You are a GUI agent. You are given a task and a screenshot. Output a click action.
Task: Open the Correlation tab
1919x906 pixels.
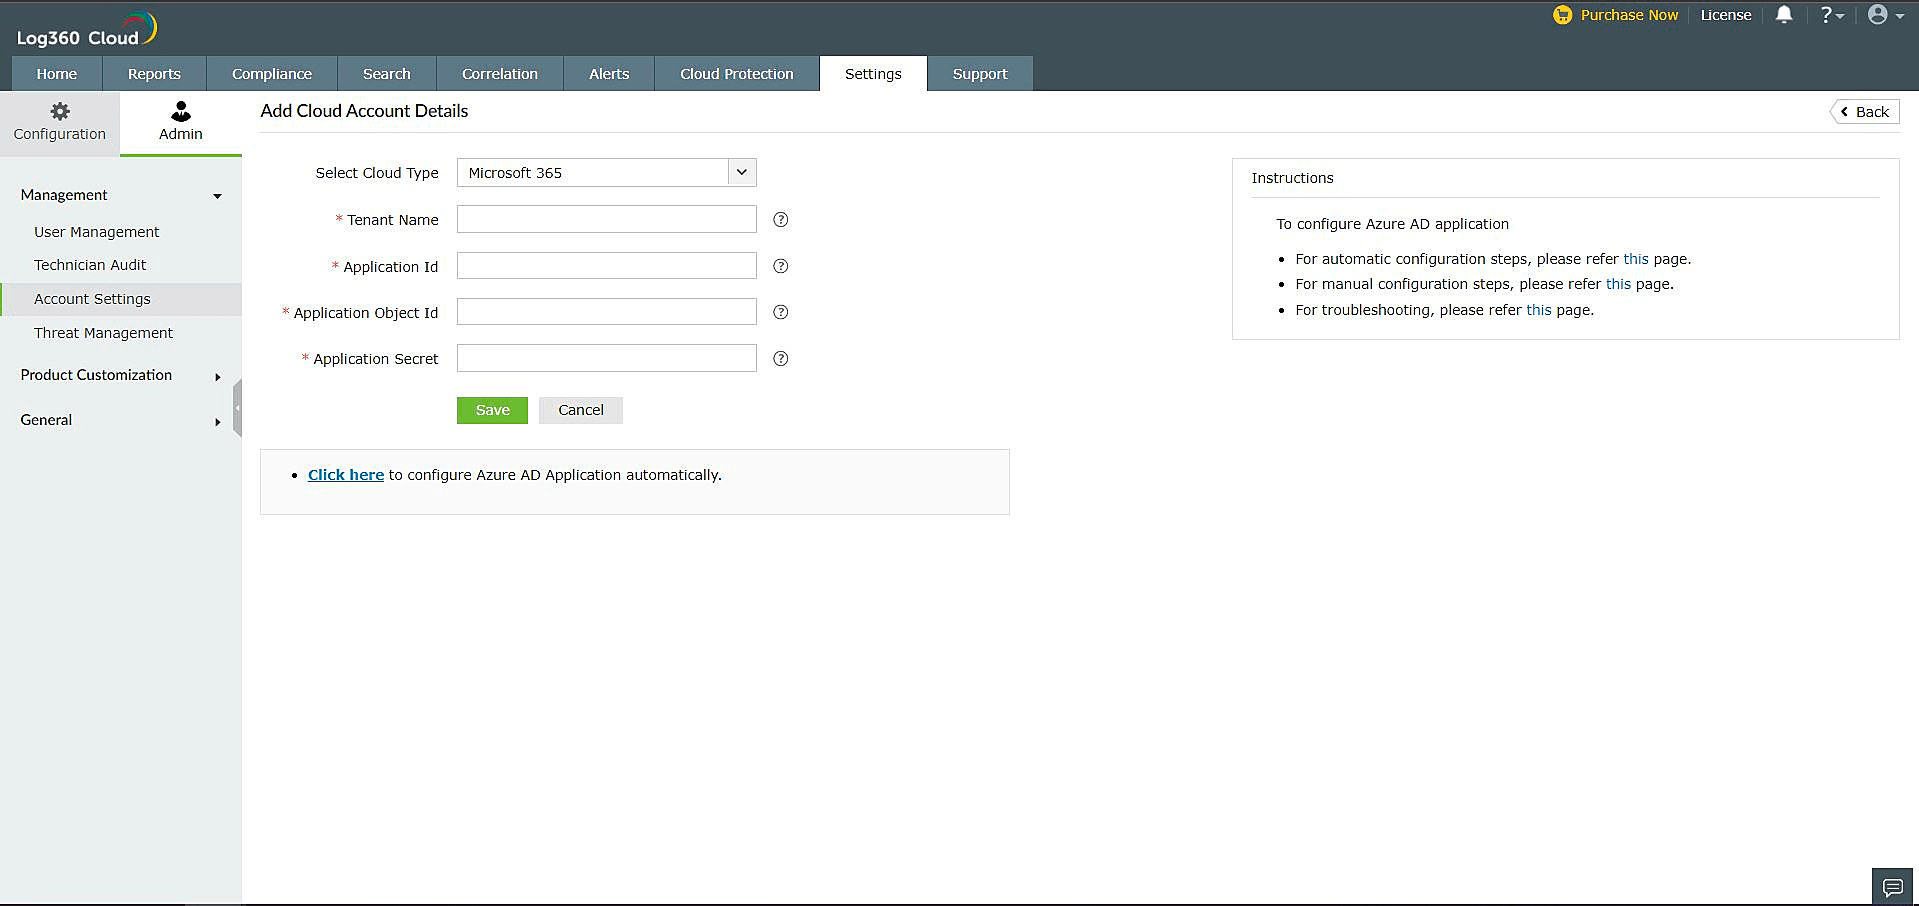pyautogui.click(x=500, y=74)
